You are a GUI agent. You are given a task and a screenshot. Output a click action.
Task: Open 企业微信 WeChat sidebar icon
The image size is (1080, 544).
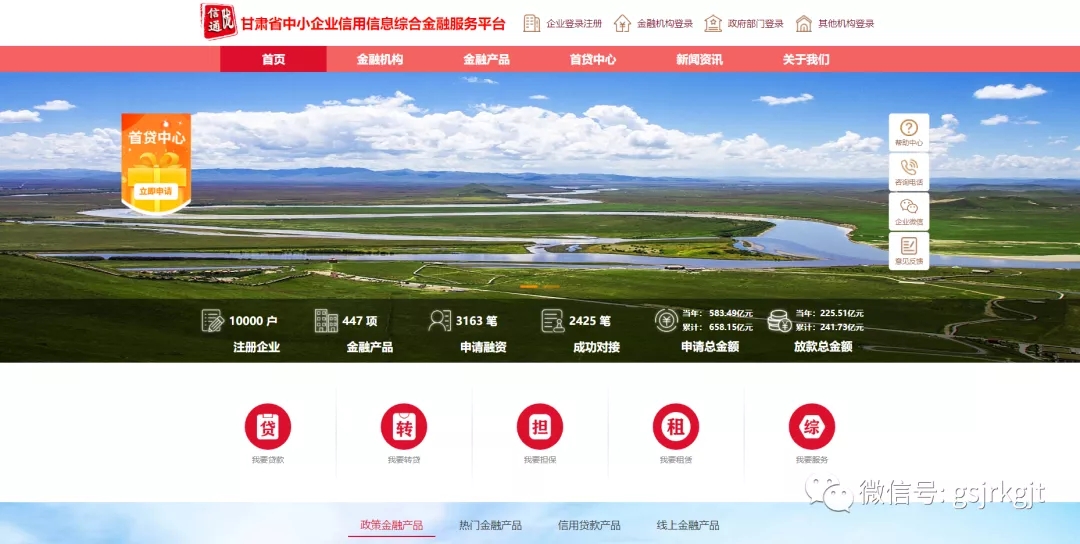(x=908, y=211)
